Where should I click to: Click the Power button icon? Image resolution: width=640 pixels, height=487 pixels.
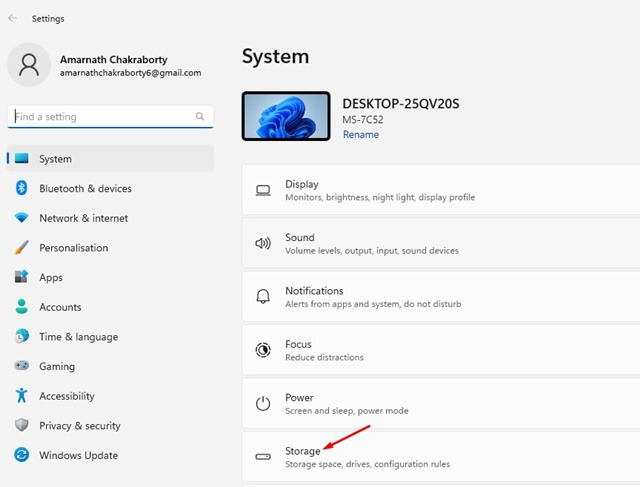(x=263, y=403)
